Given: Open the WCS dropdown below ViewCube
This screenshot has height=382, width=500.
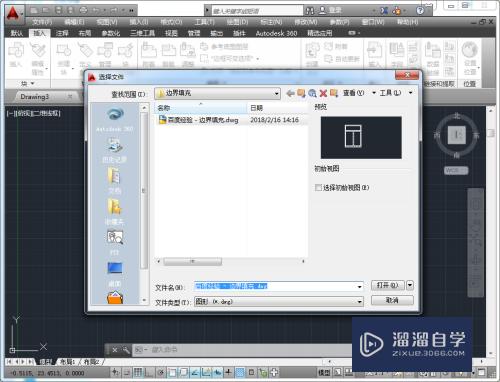Looking at the screenshot, I should click(x=456, y=170).
